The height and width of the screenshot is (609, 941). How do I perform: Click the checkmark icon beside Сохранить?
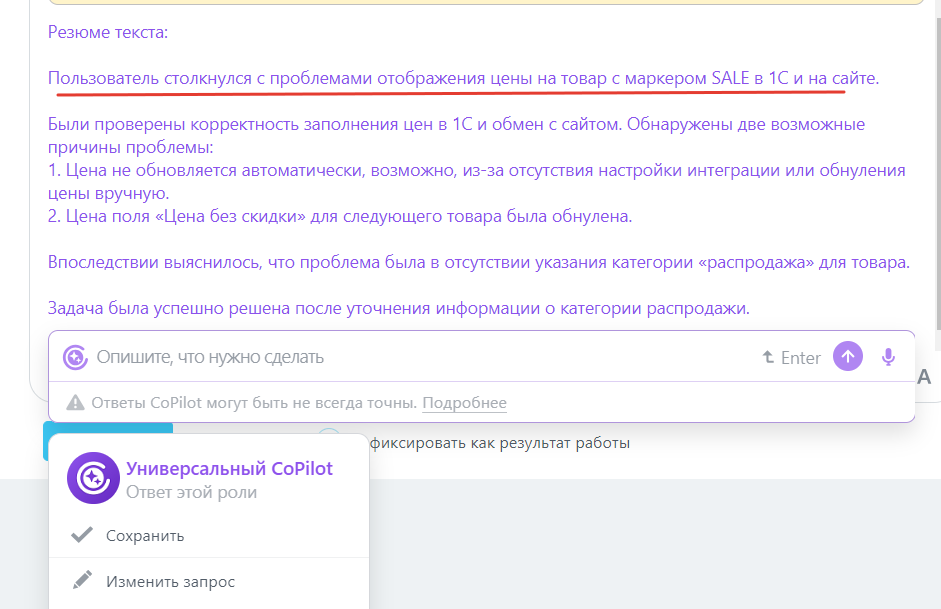pos(82,535)
